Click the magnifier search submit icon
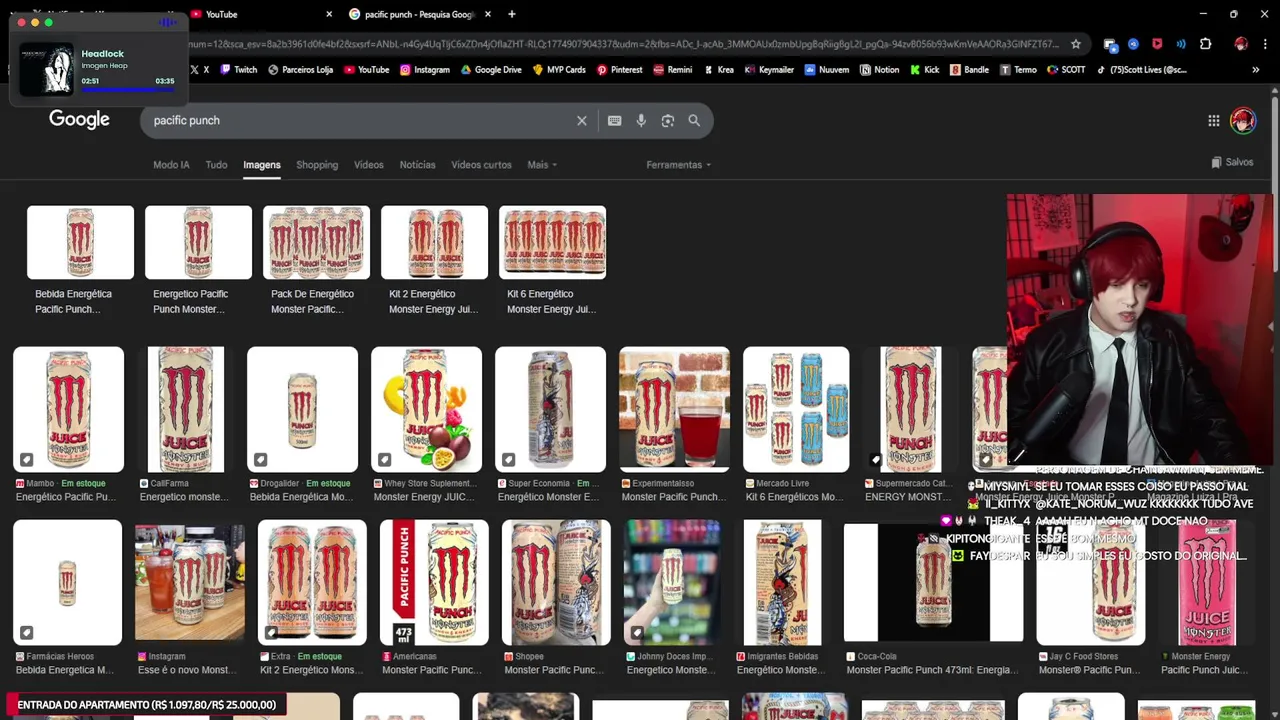1280x720 pixels. pos(694,120)
